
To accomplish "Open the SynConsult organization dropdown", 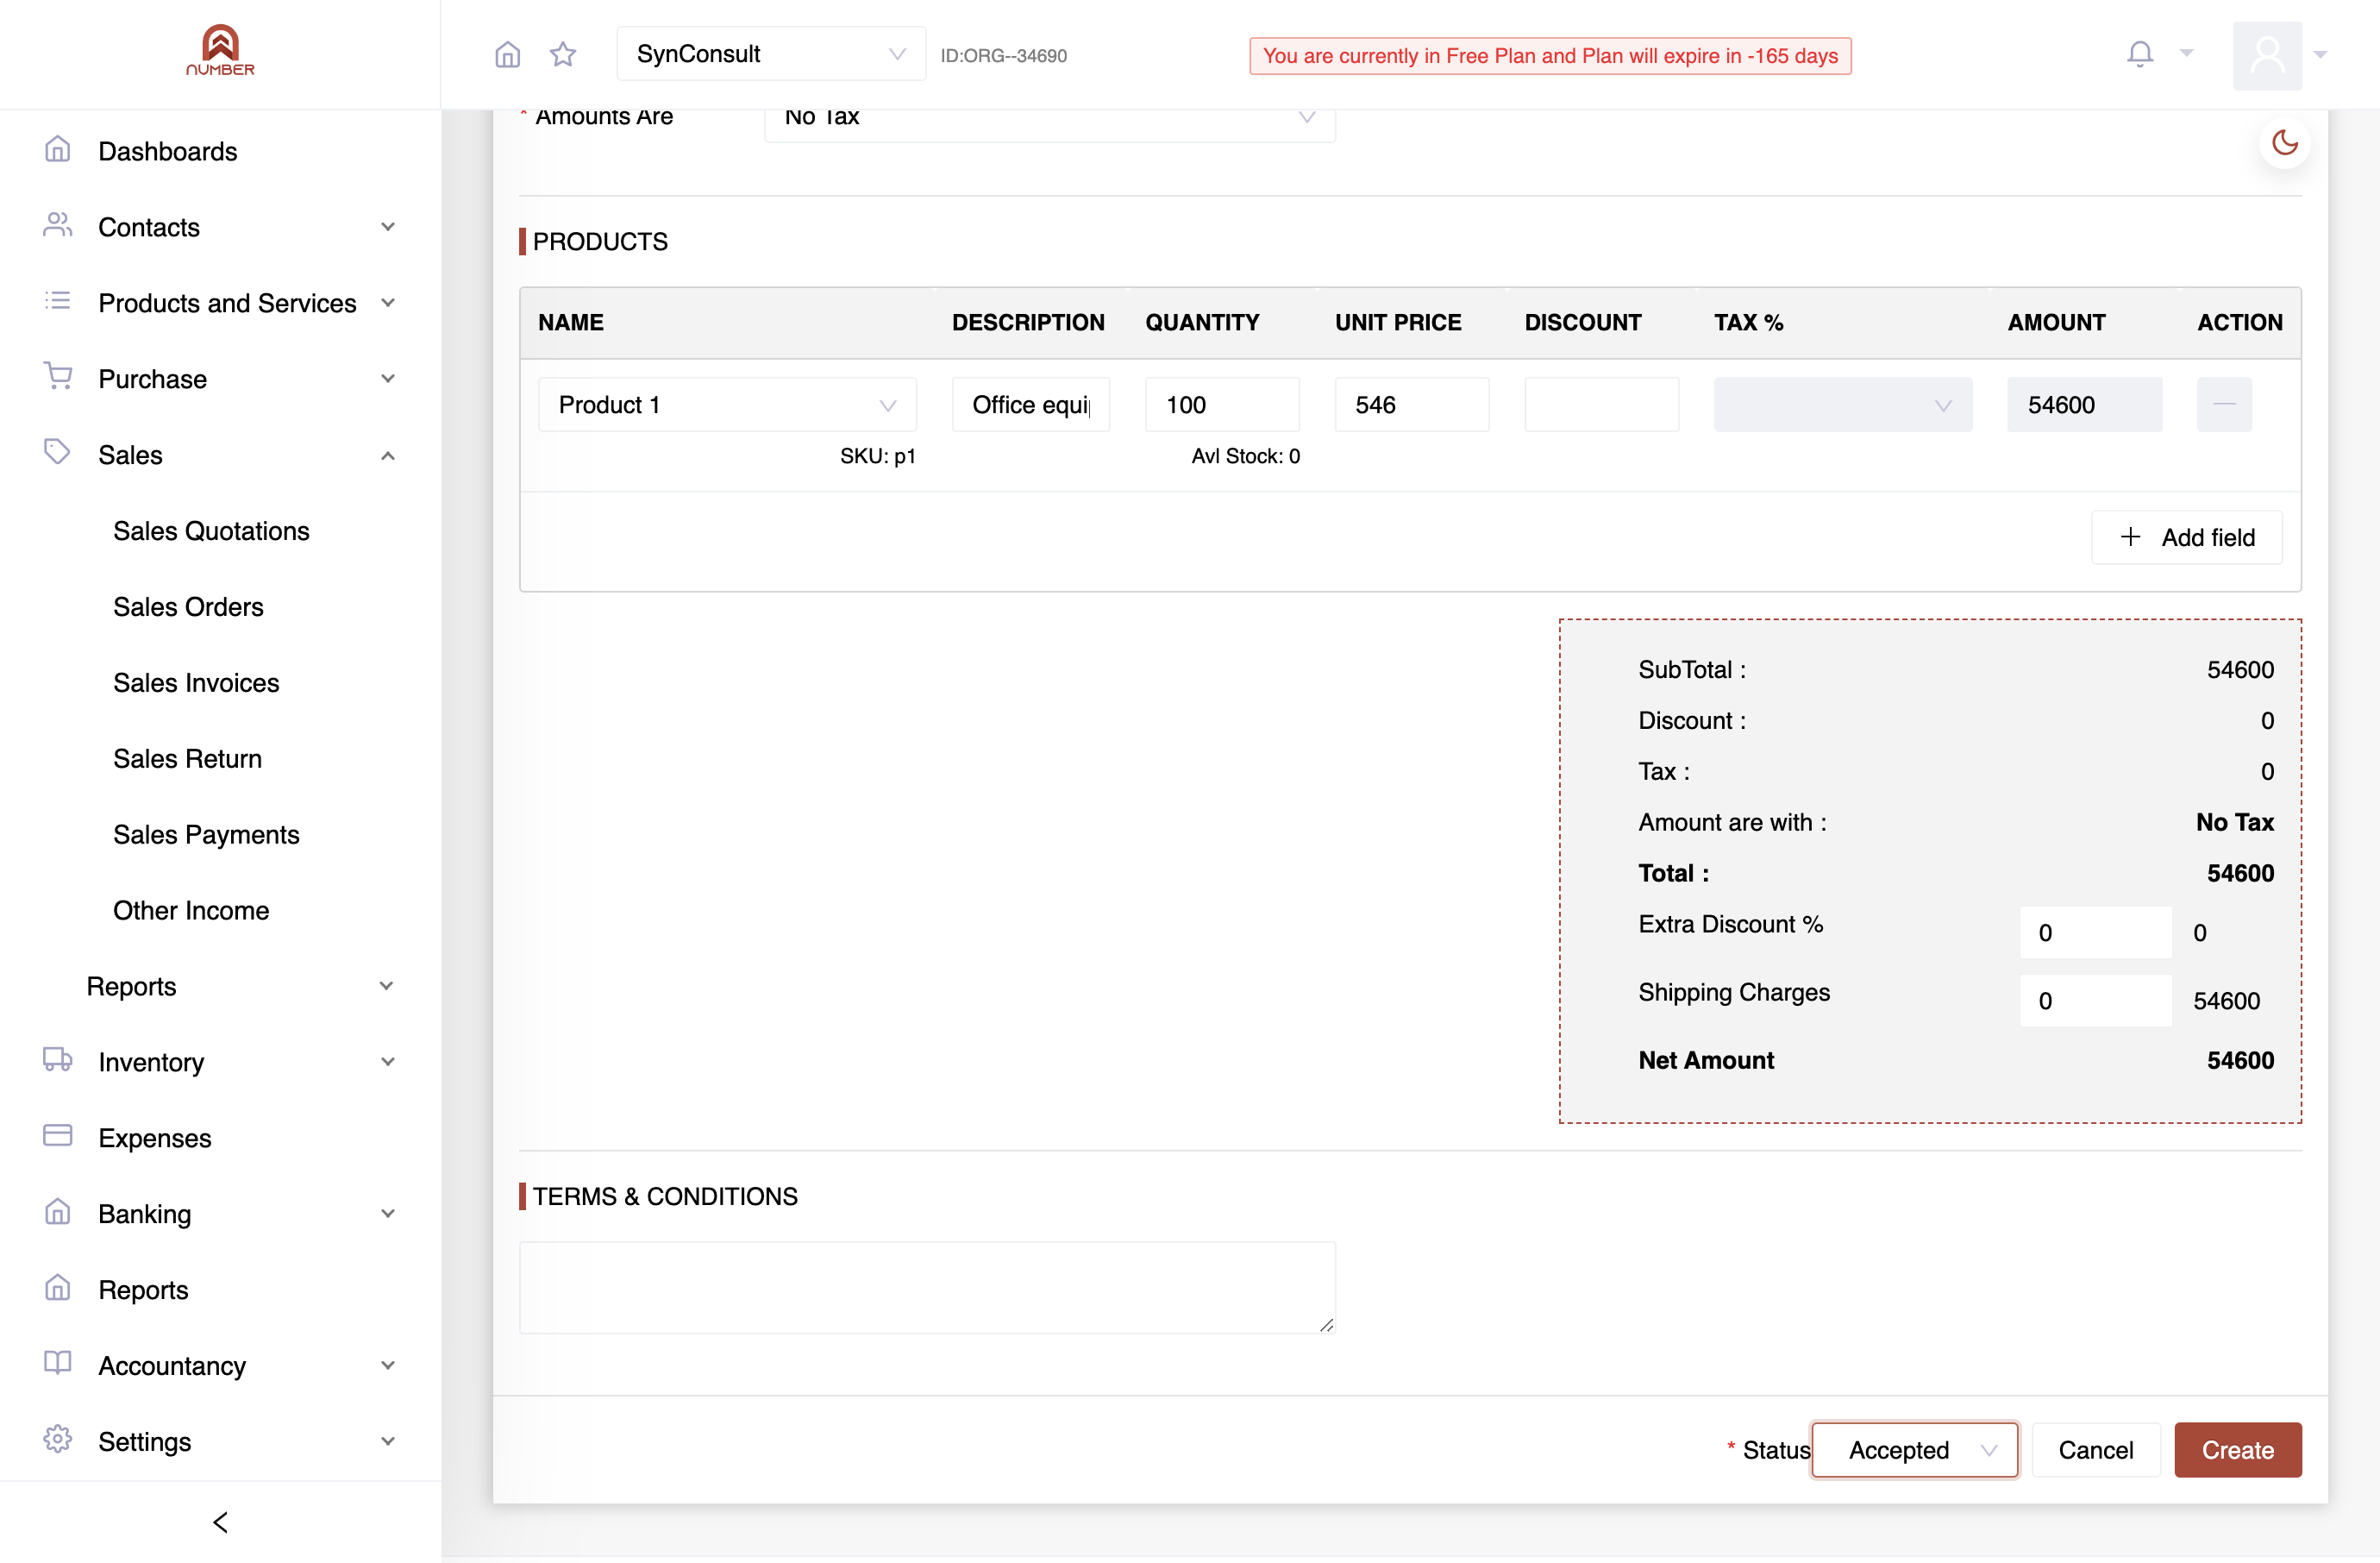I will click(x=771, y=54).
